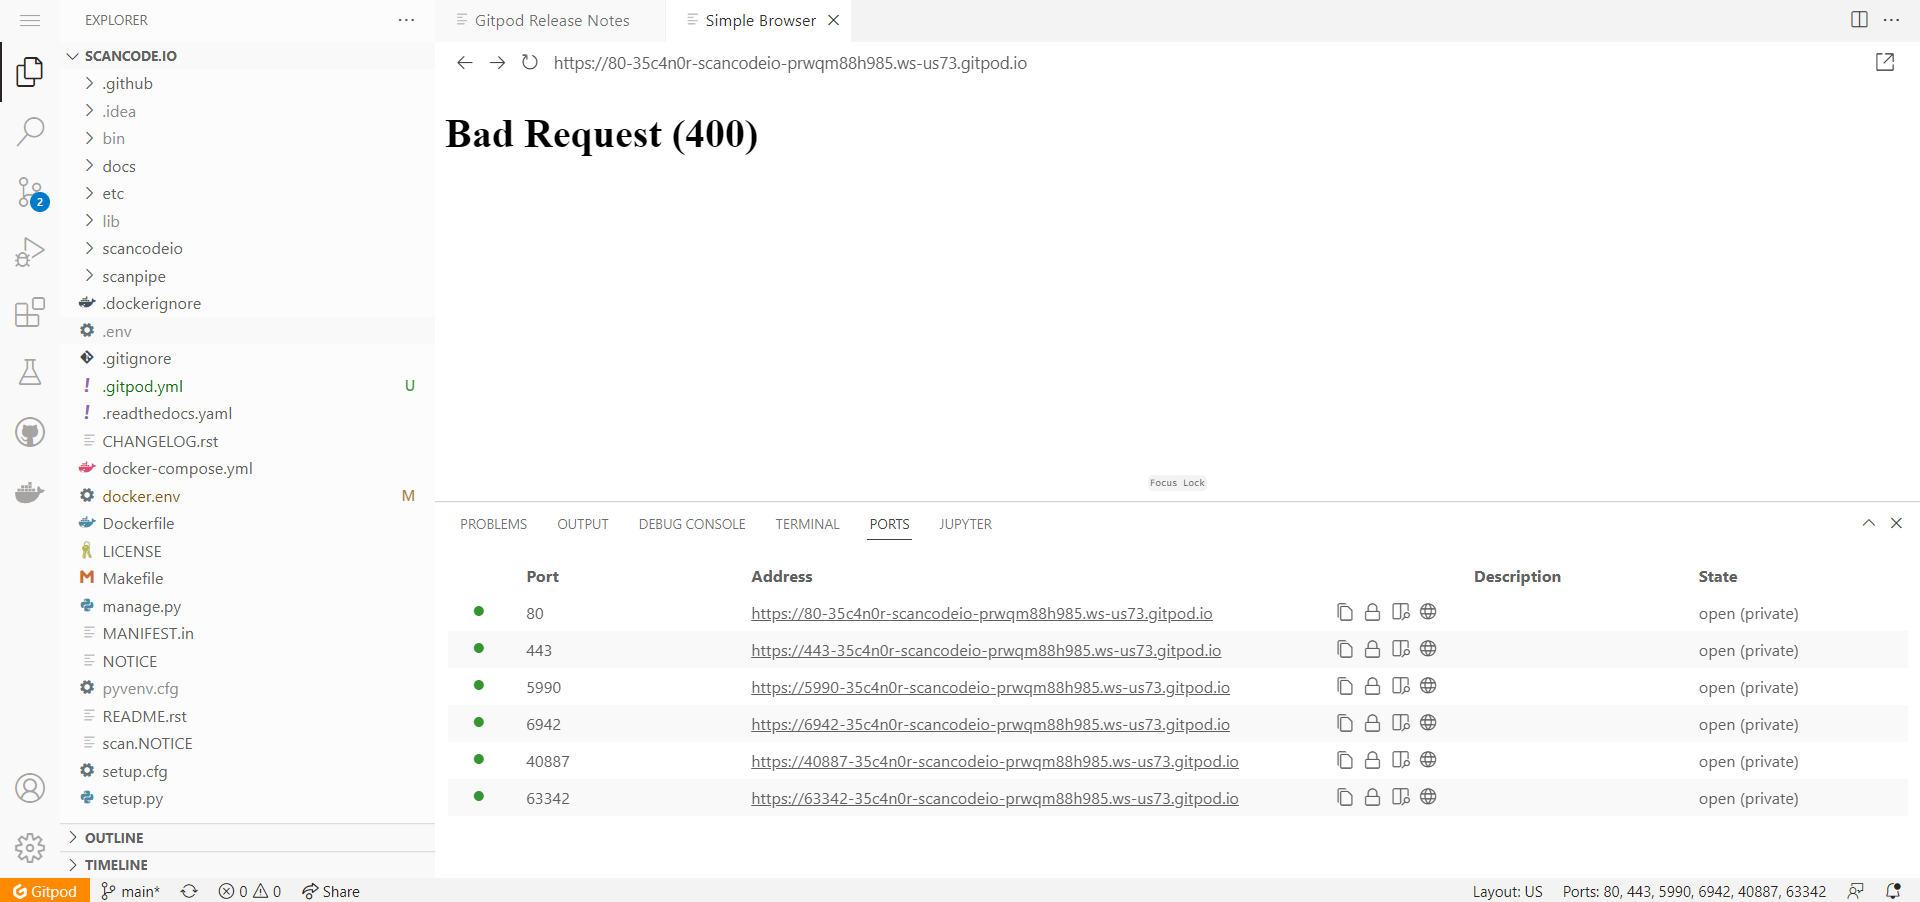Toggle the split editor layout button
The height and width of the screenshot is (902, 1920).
1859,19
